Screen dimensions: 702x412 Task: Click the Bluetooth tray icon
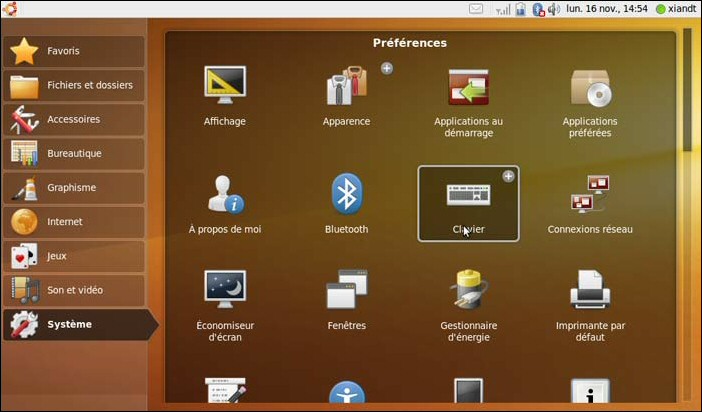coord(538,9)
